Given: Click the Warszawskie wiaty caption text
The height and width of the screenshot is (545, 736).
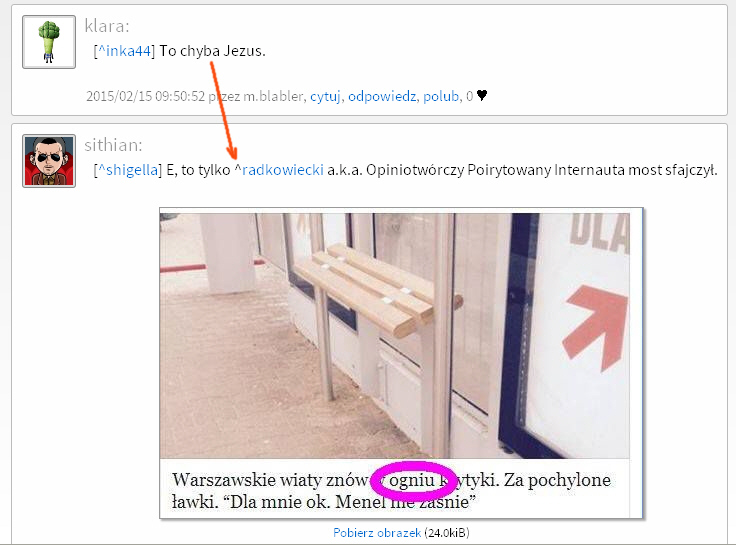Looking at the screenshot, I should tap(391, 491).
